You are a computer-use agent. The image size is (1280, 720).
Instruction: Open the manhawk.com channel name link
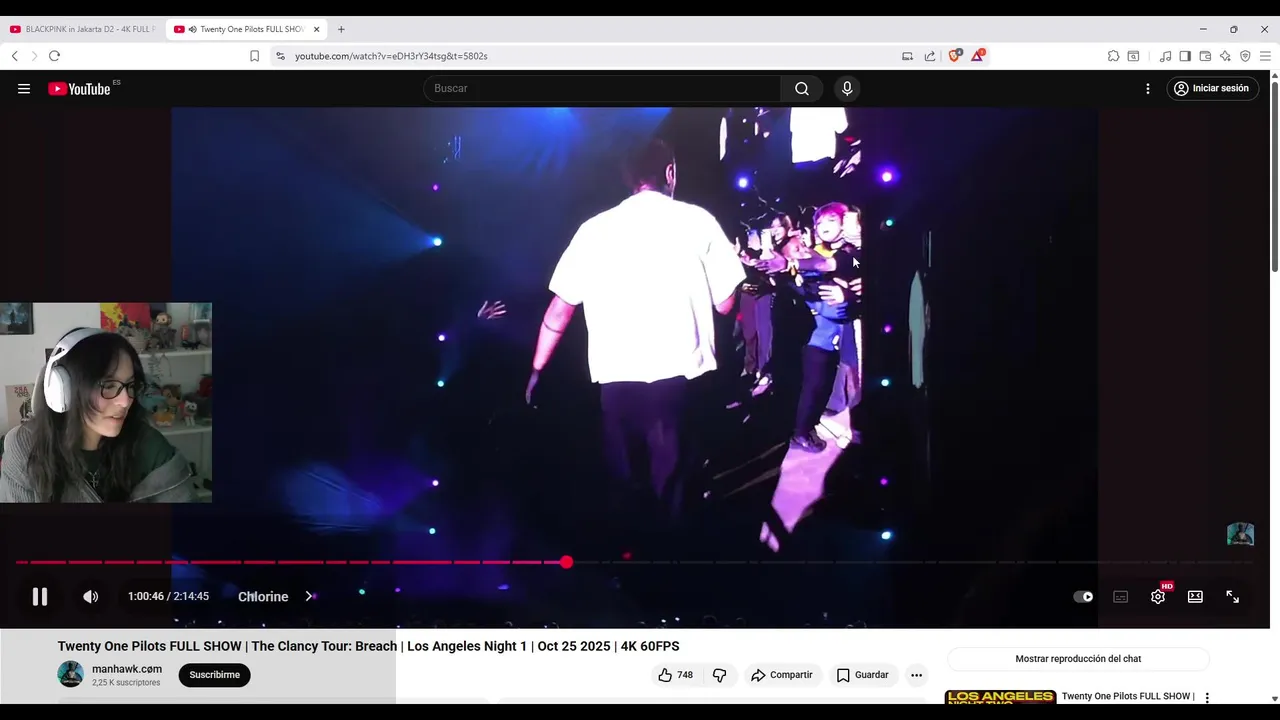click(127, 669)
